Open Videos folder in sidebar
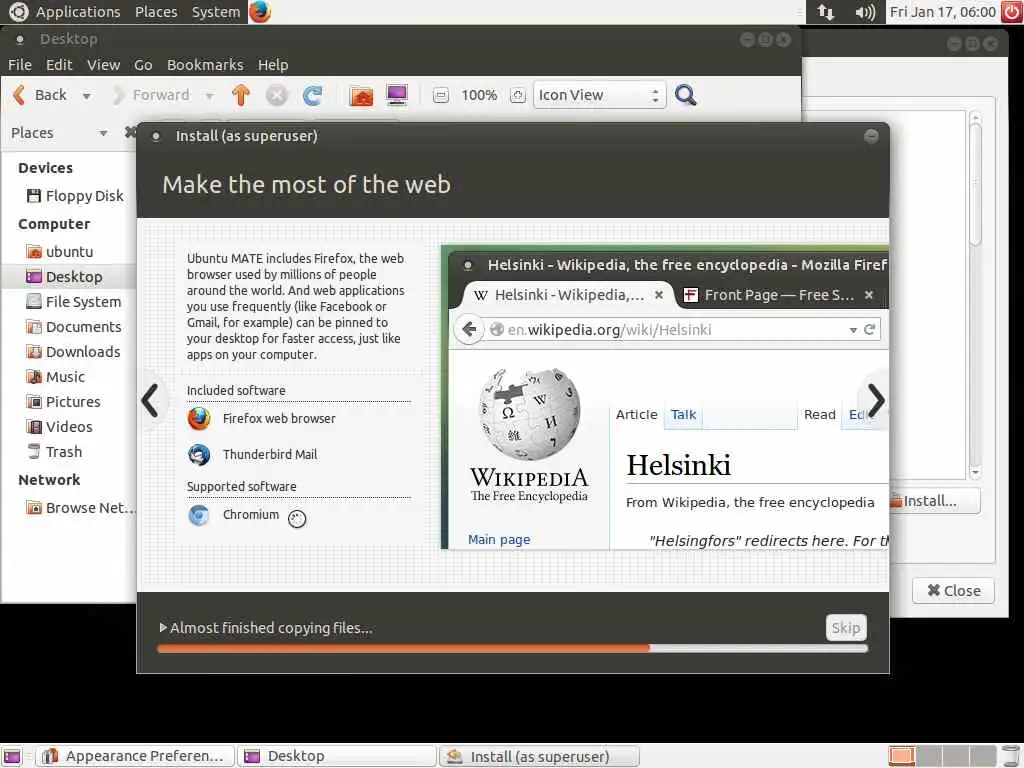The image size is (1024, 768). tap(59, 427)
